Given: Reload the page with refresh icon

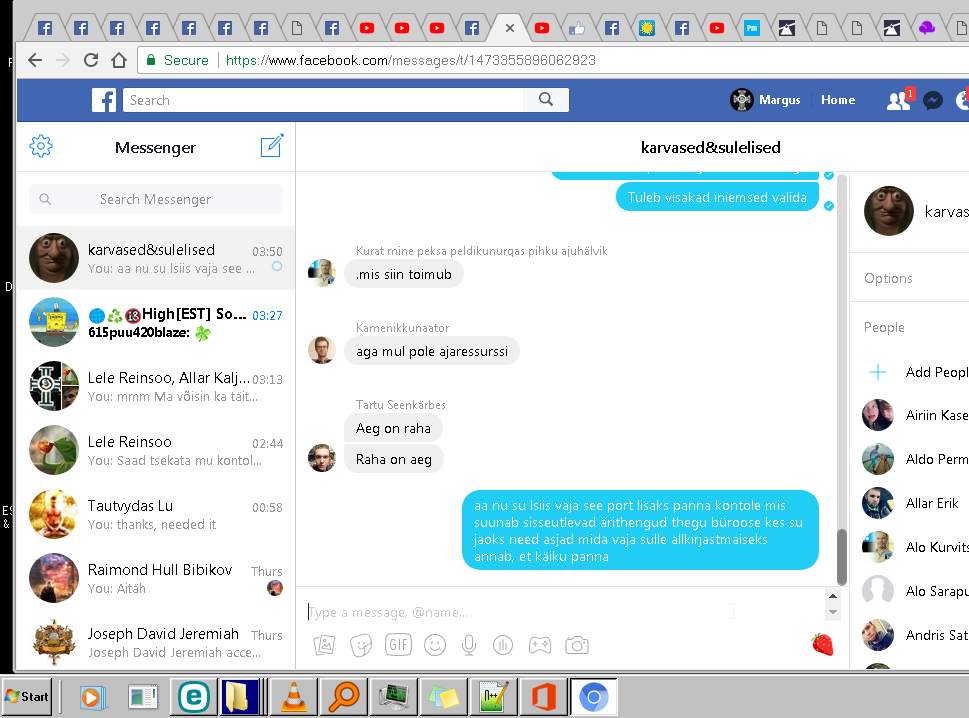Looking at the screenshot, I should 91,60.
